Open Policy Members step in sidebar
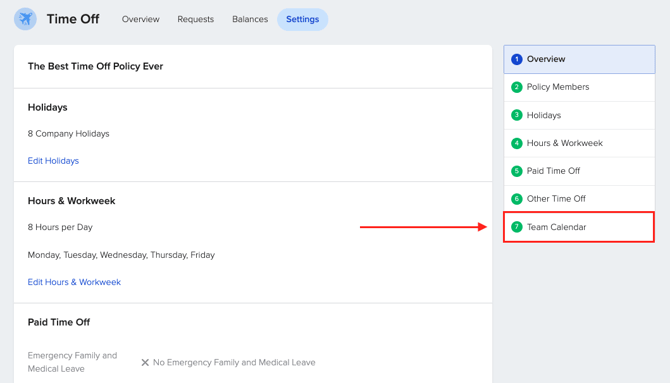670x383 pixels. tap(579, 87)
